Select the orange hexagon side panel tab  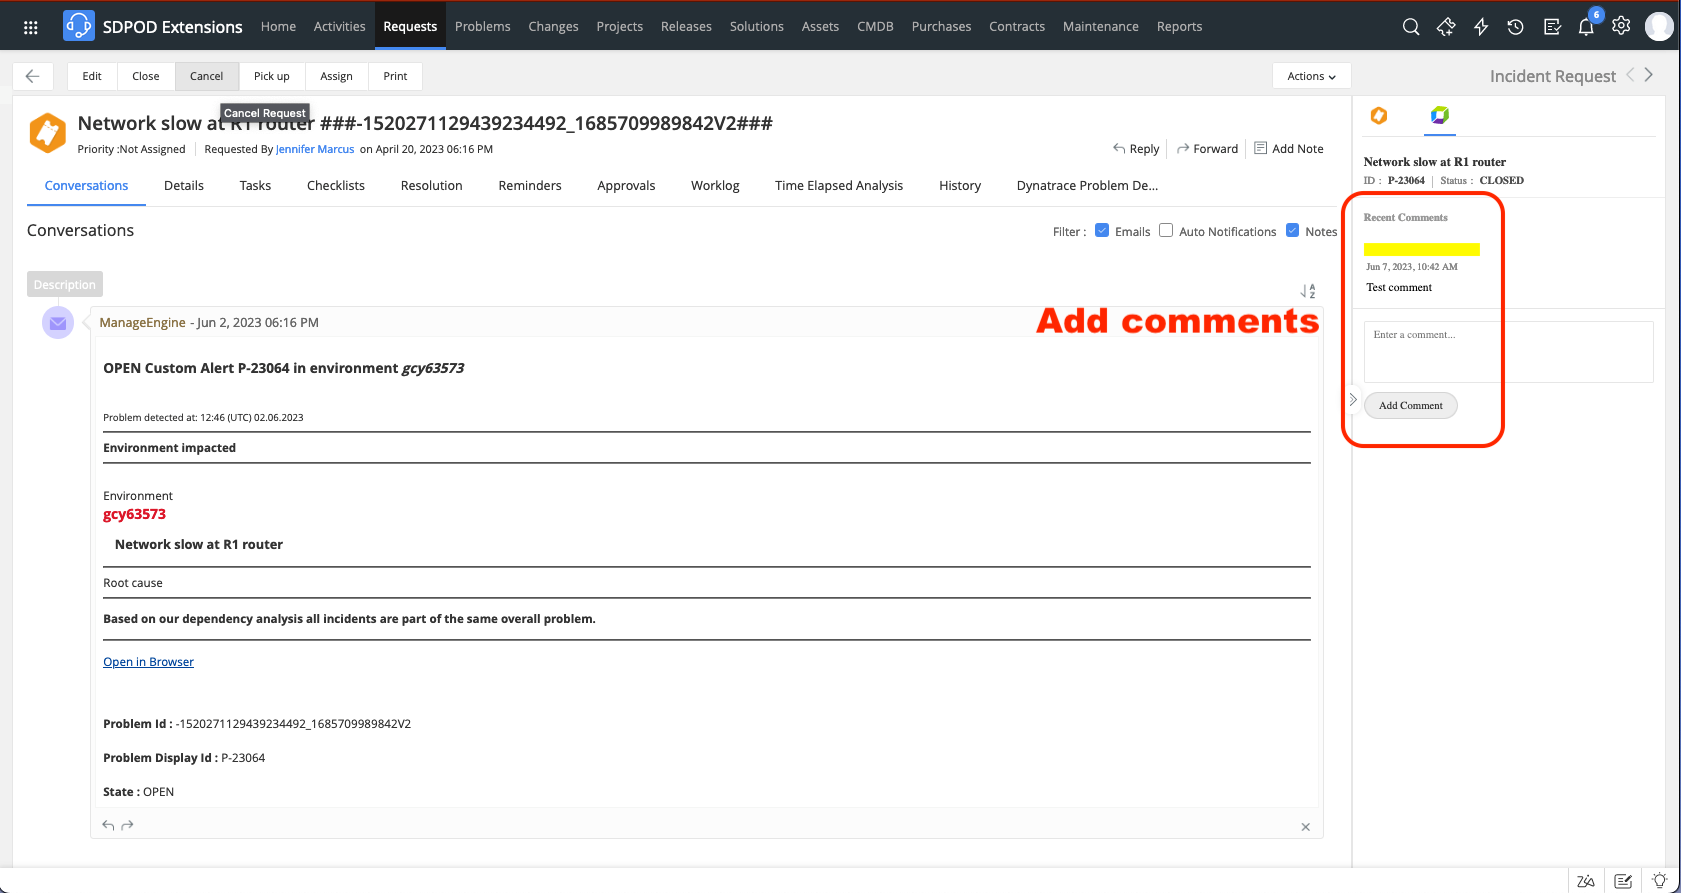pyautogui.click(x=1379, y=115)
